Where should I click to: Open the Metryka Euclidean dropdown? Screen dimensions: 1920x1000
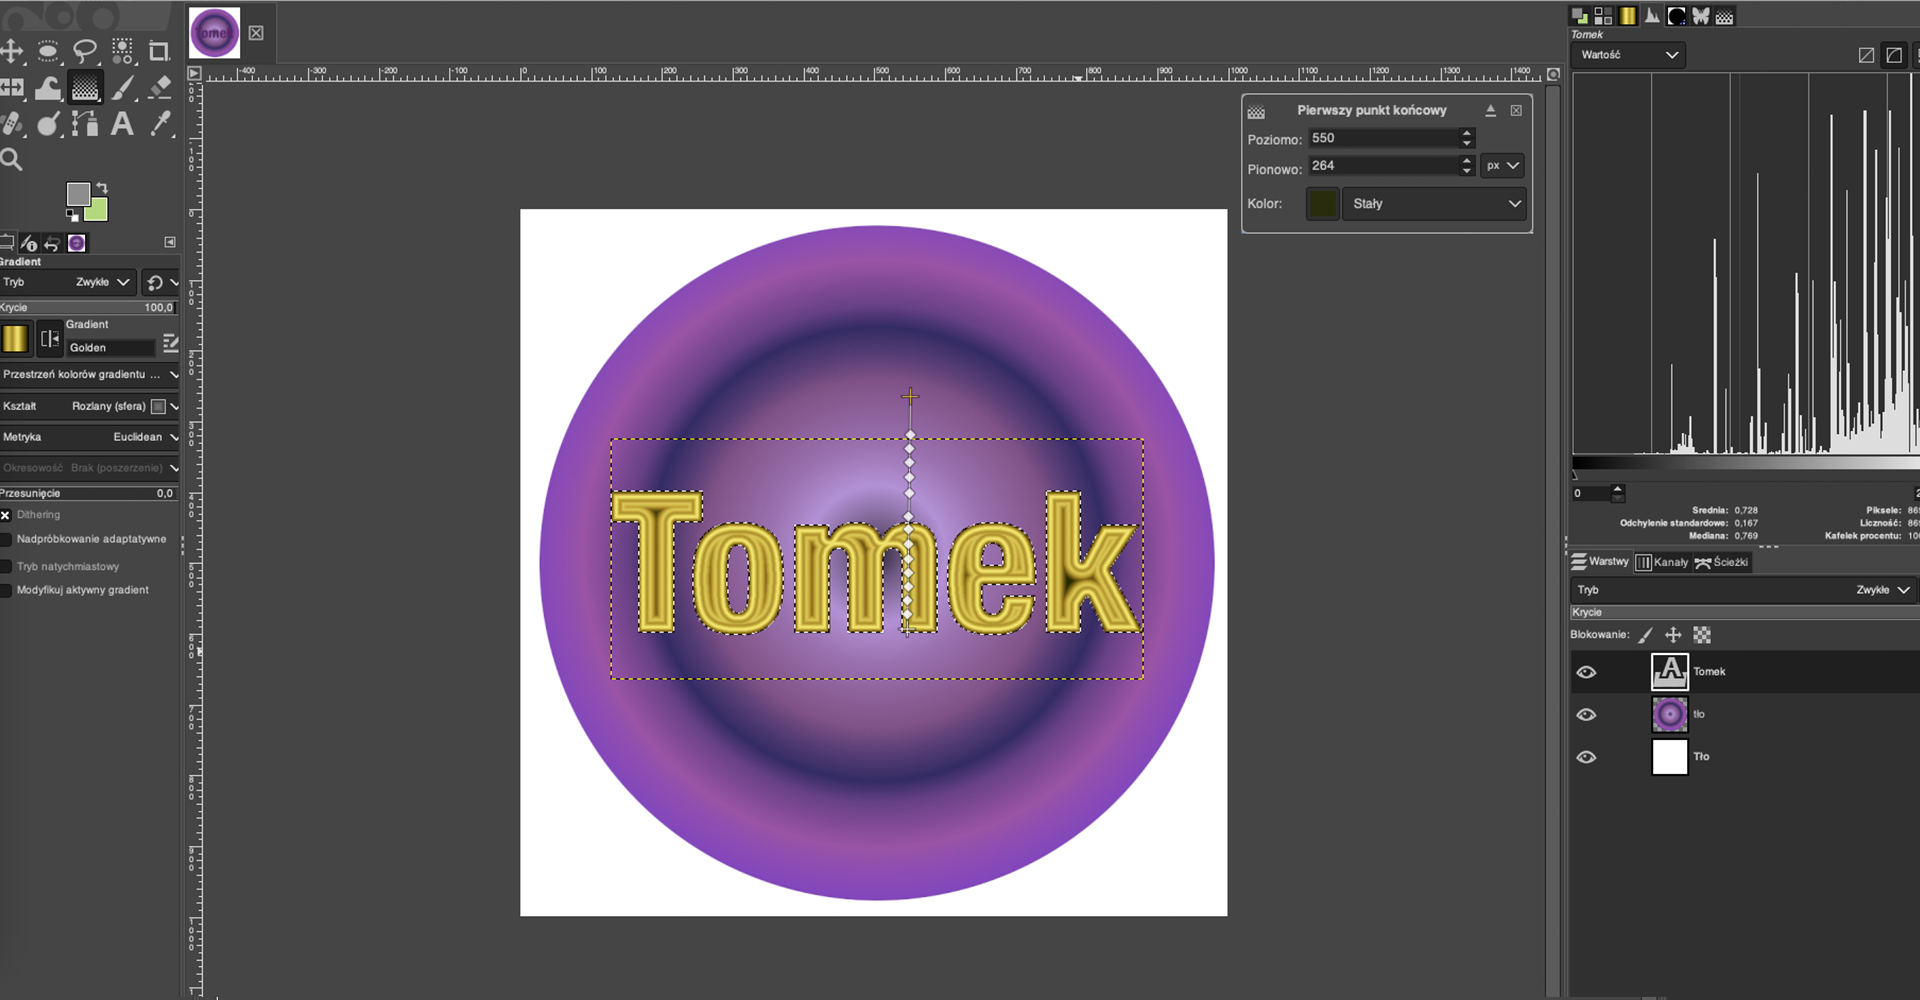(x=90, y=437)
